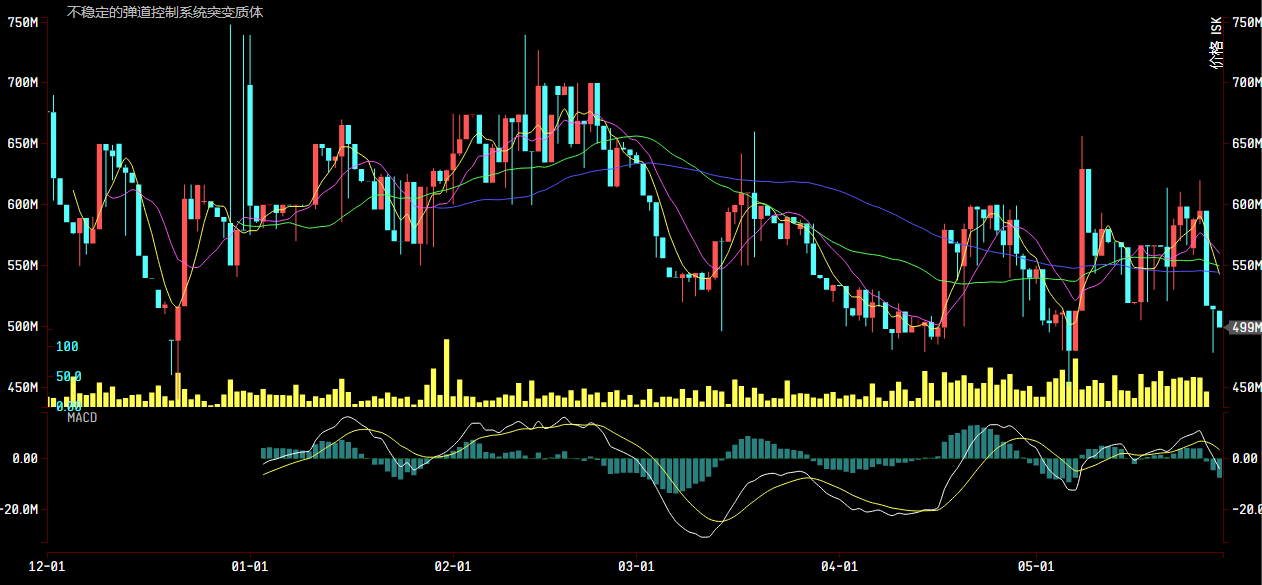Click the 04-01 date axis label
This screenshot has width=1262, height=585.
click(839, 566)
